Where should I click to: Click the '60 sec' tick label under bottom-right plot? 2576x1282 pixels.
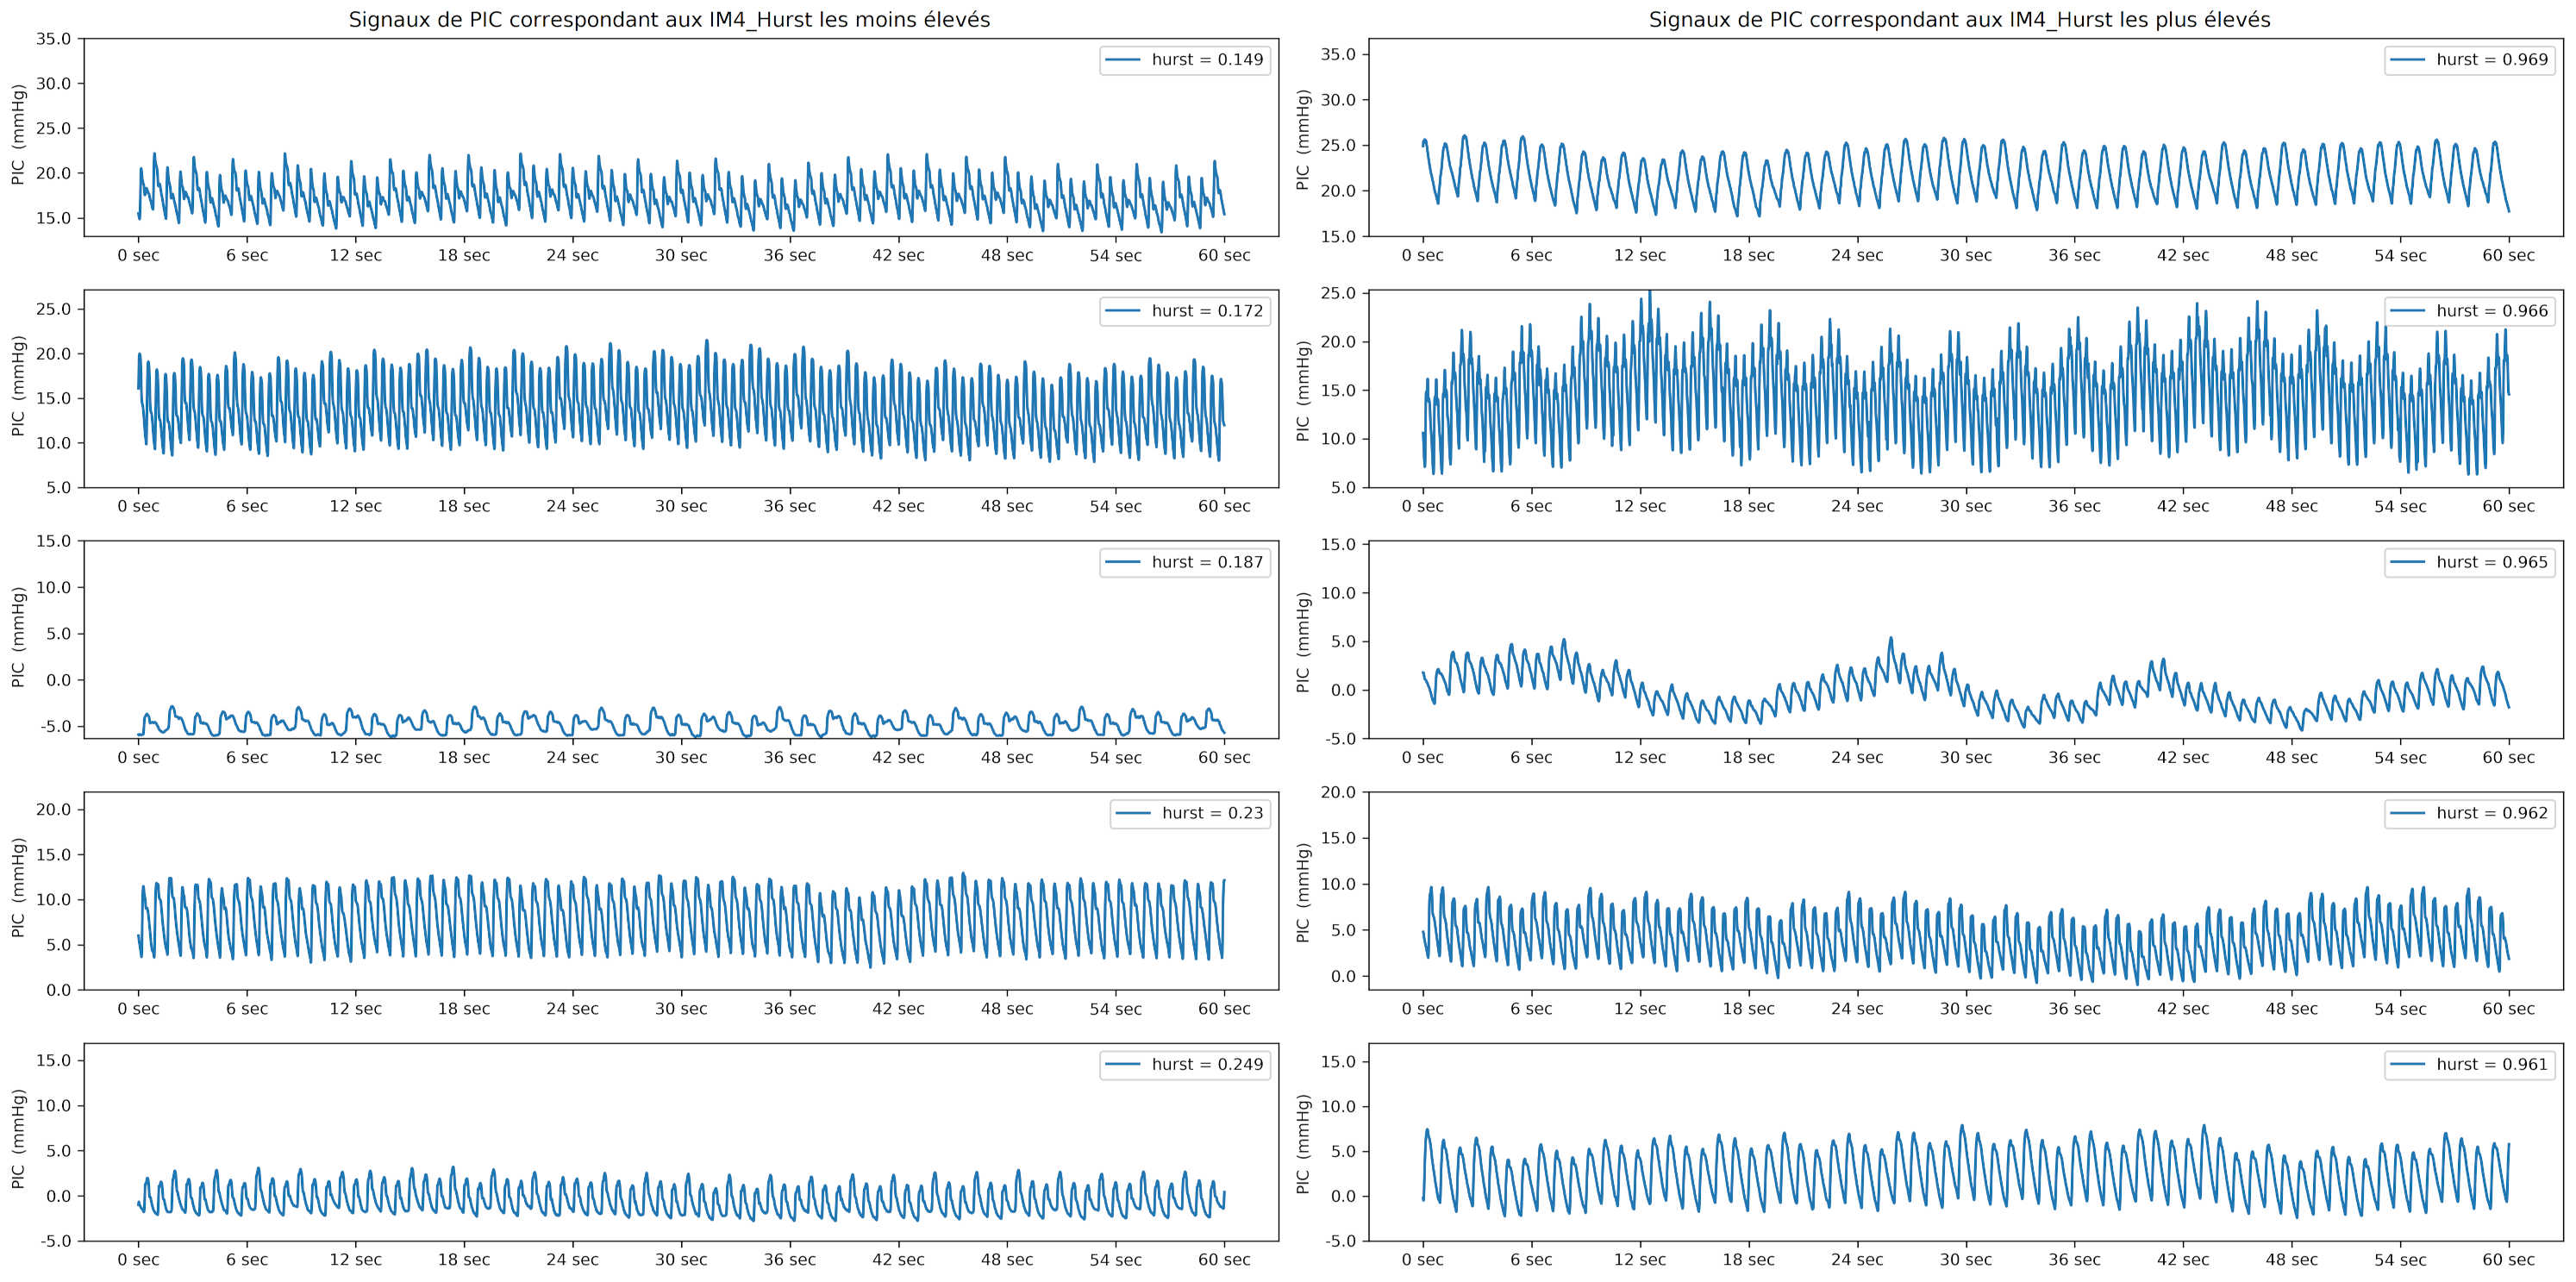tap(2508, 1260)
